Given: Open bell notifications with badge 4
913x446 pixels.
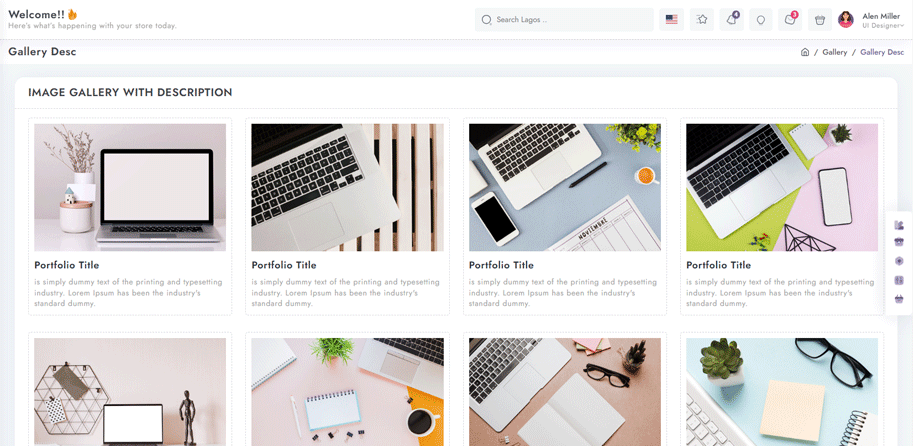Looking at the screenshot, I should (731, 19).
